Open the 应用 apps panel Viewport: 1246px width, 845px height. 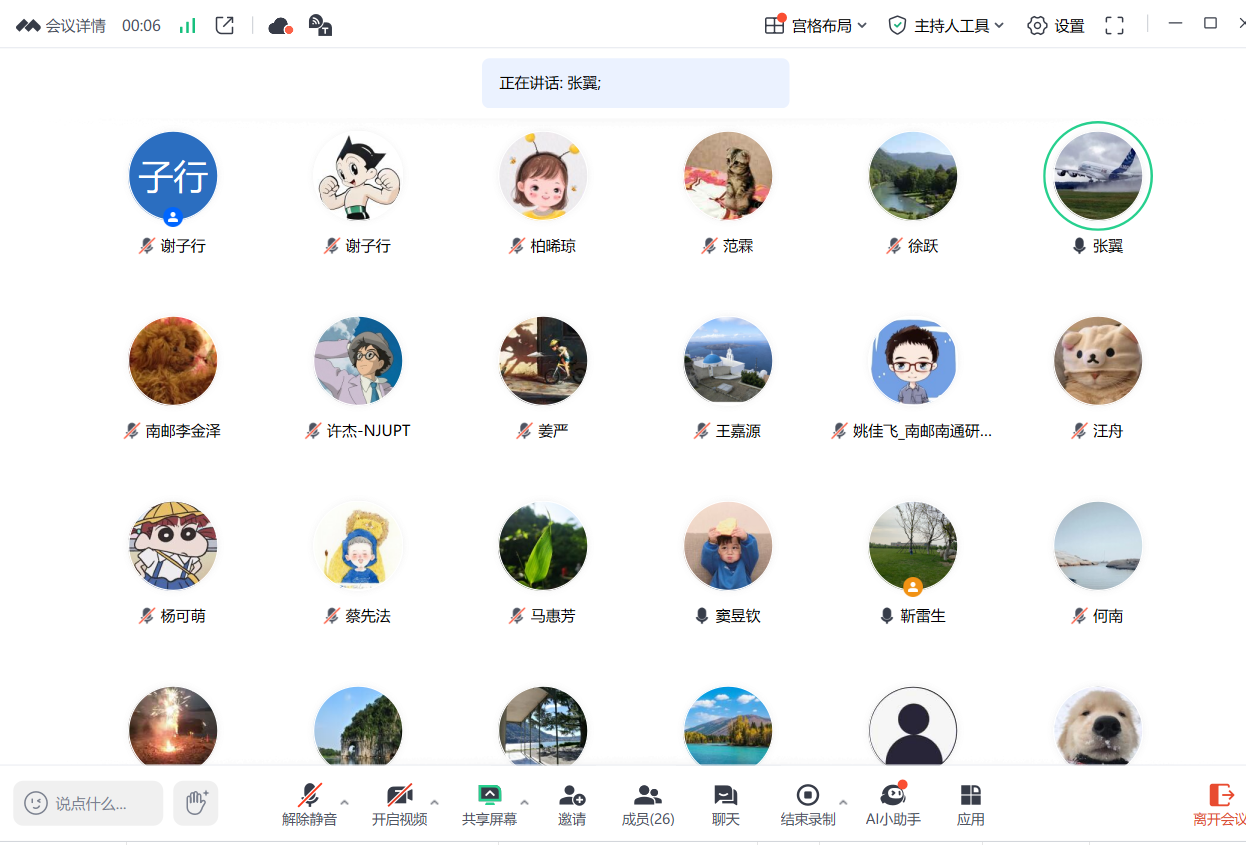click(970, 804)
